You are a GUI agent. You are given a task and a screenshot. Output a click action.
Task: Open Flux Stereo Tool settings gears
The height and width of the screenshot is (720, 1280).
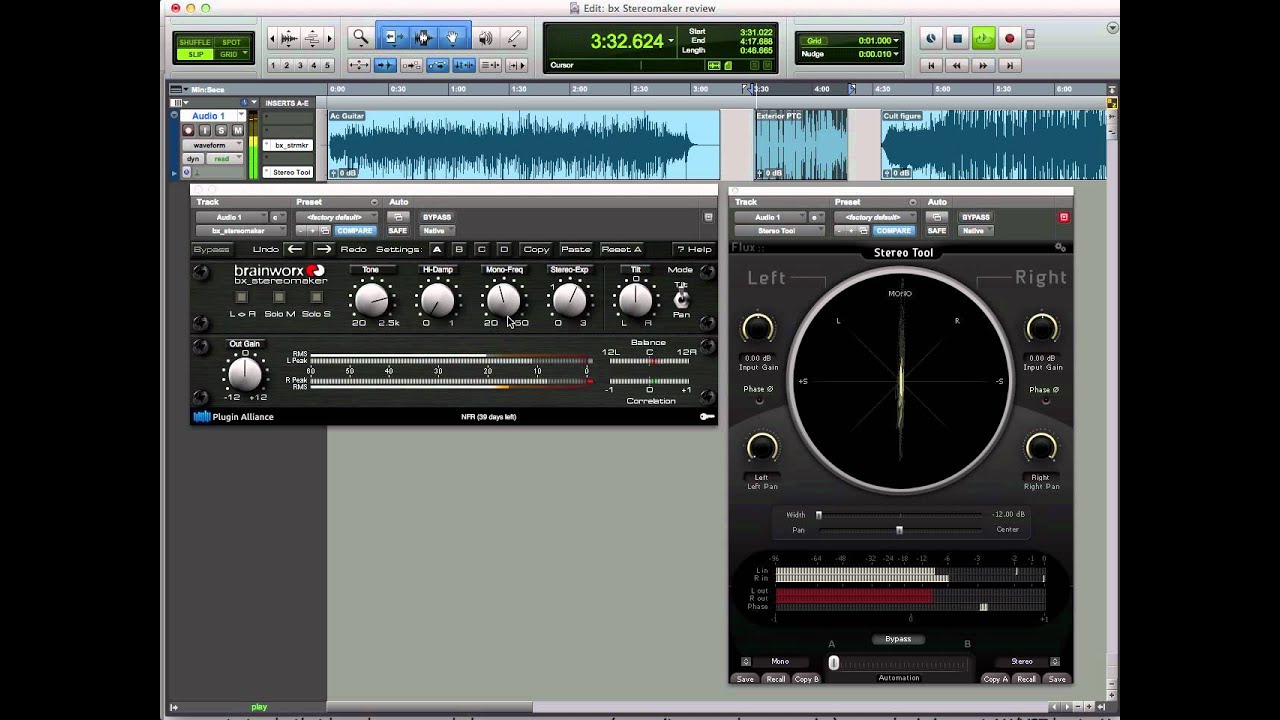point(1060,247)
